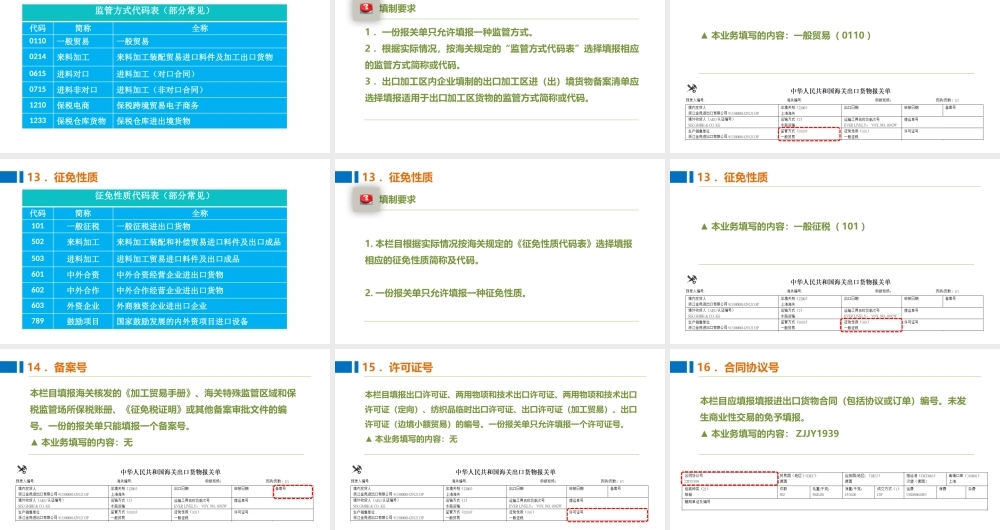Click the wrench icon on the 一般征税（101）slide form
1000x530 pixels.
pos(691,279)
